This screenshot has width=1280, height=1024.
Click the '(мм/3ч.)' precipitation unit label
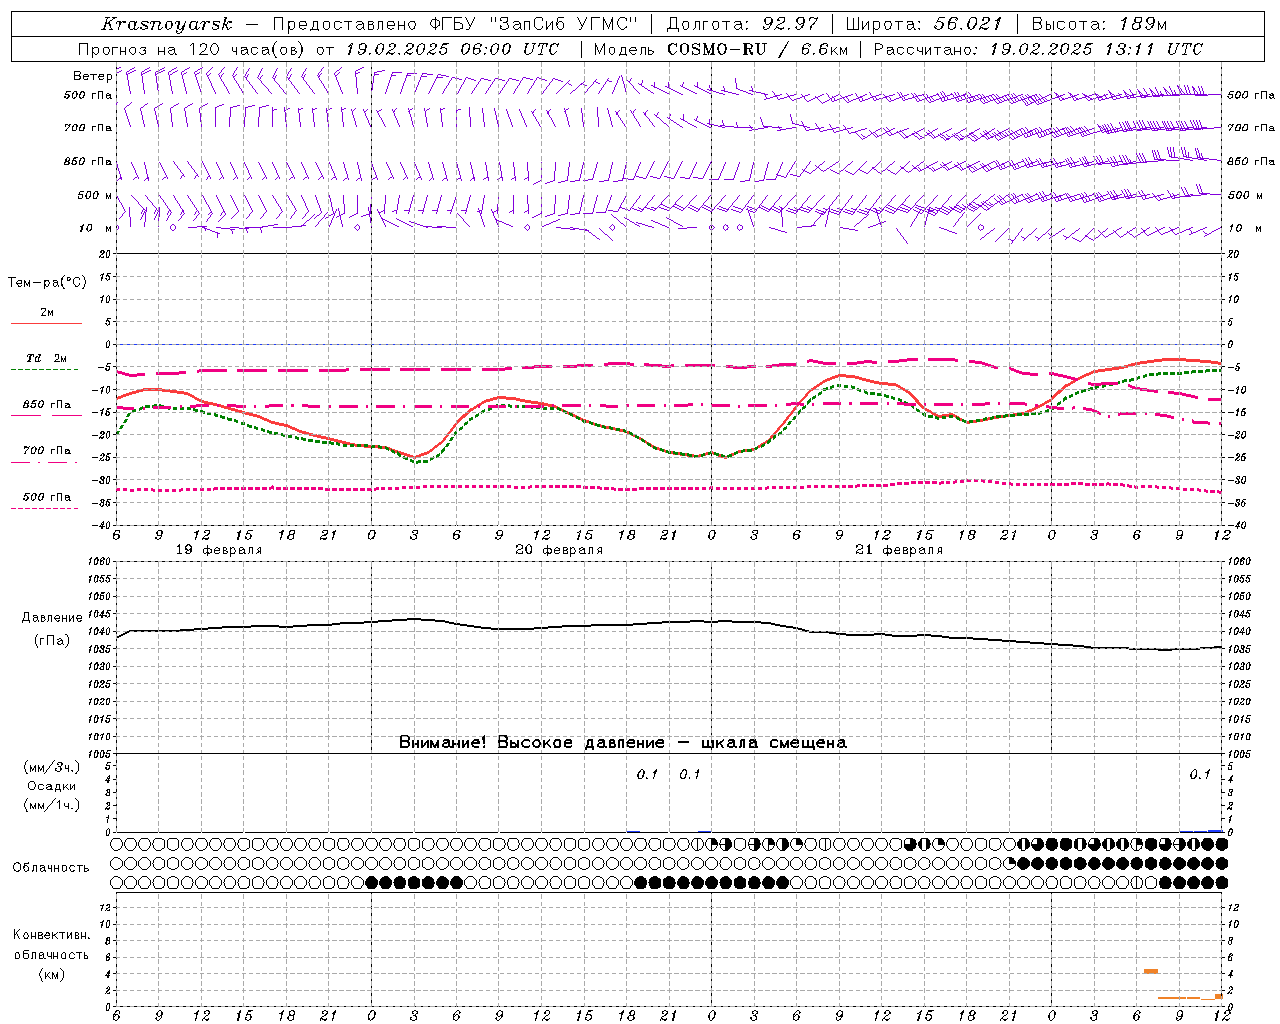(x=52, y=767)
